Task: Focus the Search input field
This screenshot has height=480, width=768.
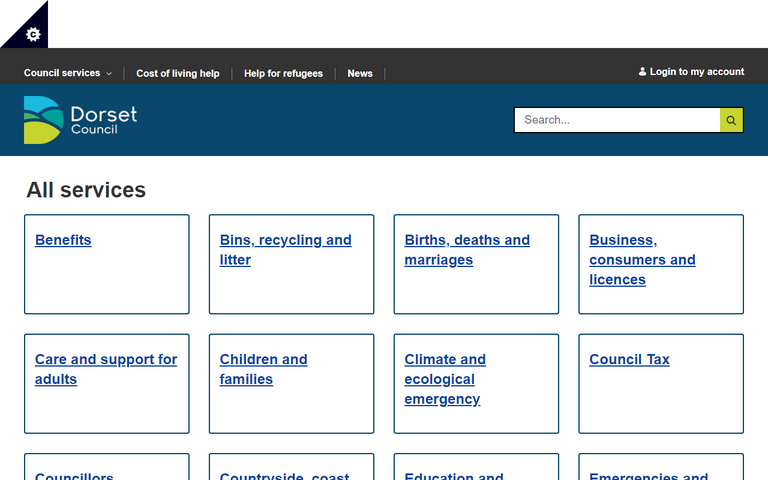Action: 616,120
